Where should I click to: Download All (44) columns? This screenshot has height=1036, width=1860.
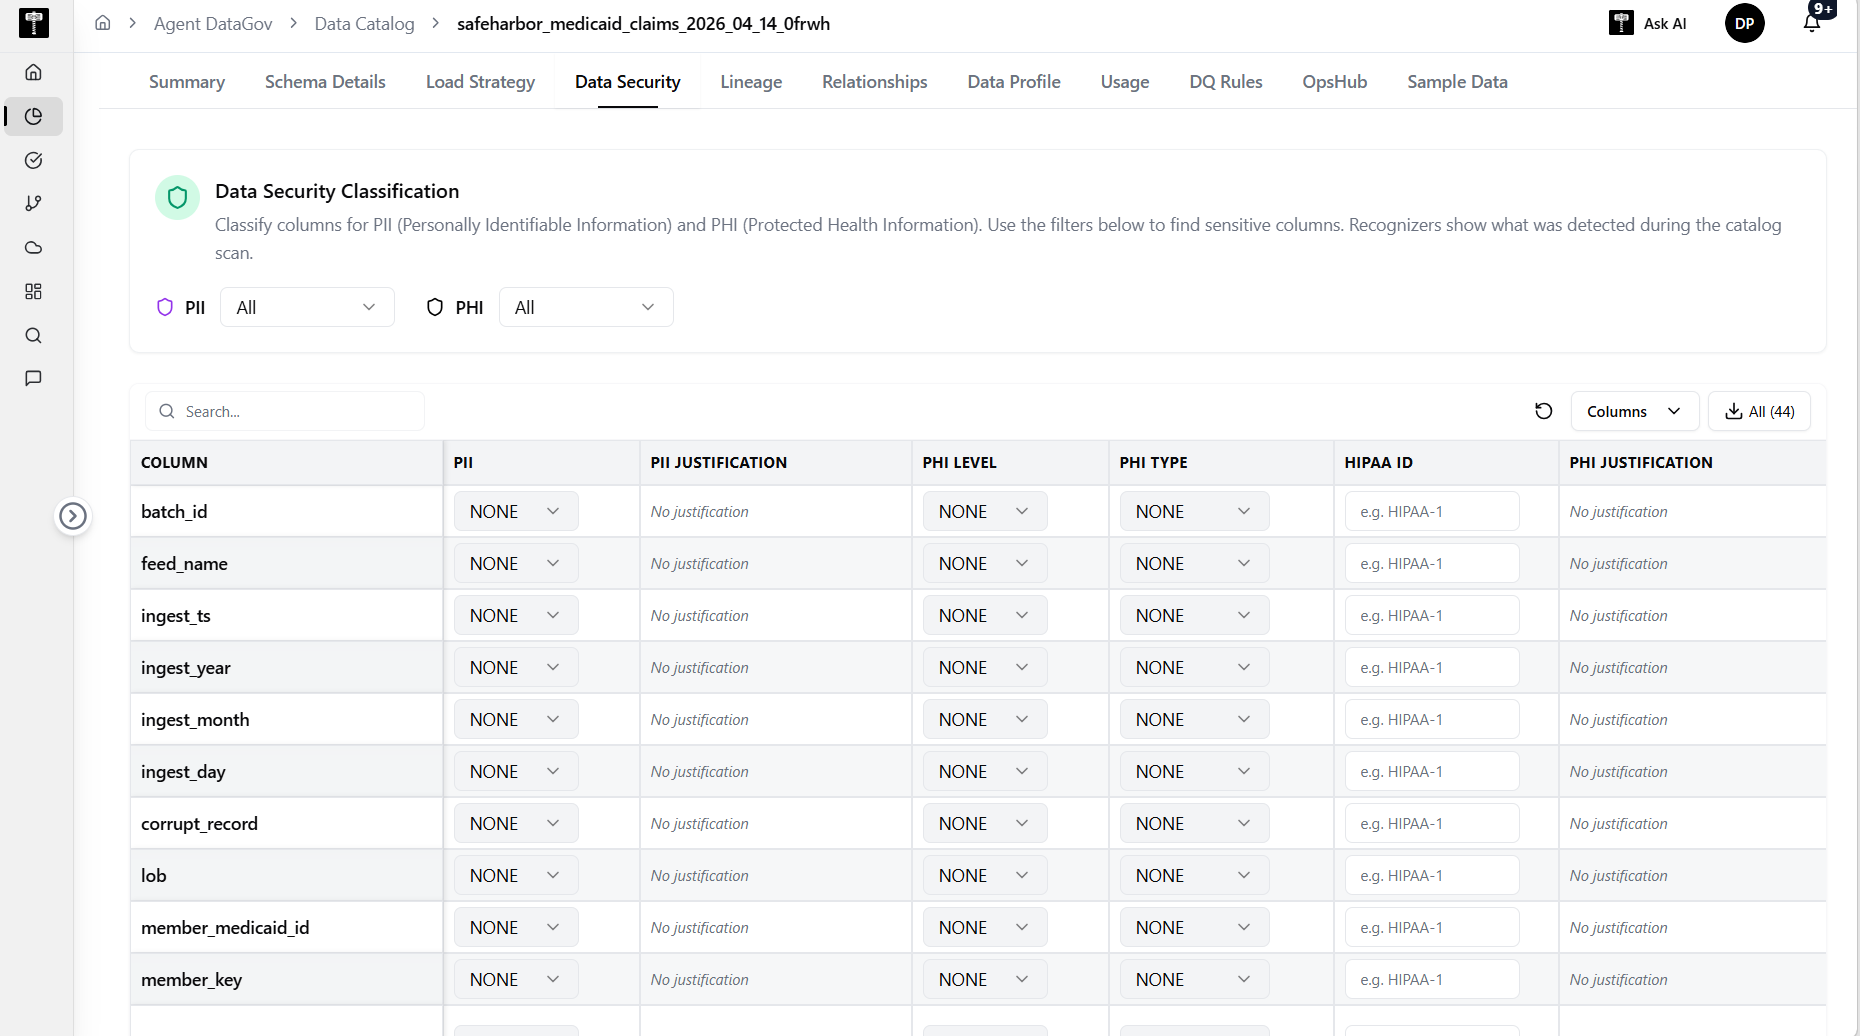point(1759,411)
